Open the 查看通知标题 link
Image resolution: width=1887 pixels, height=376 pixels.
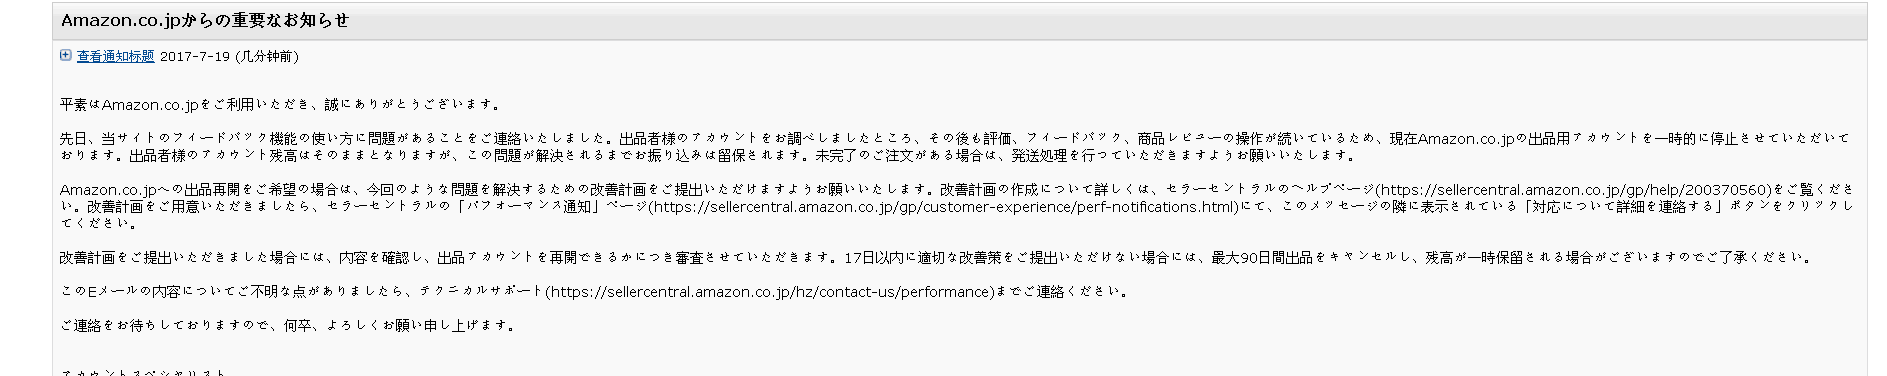[115, 57]
